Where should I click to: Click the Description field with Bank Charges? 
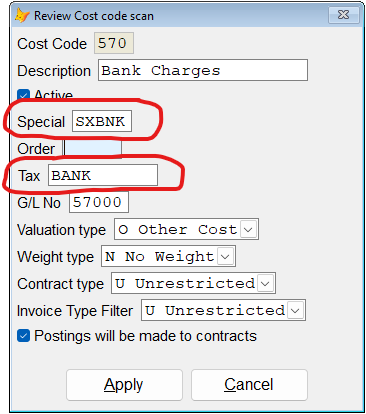pos(203,70)
